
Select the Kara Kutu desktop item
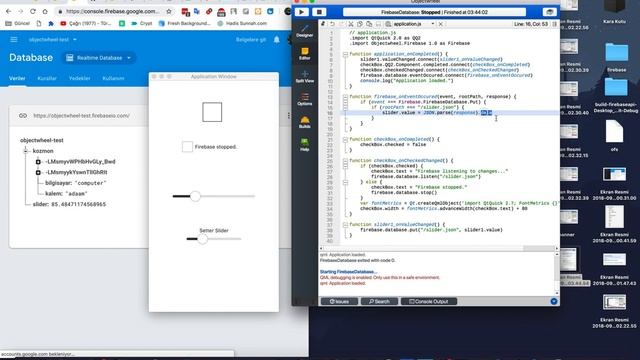(614, 11)
